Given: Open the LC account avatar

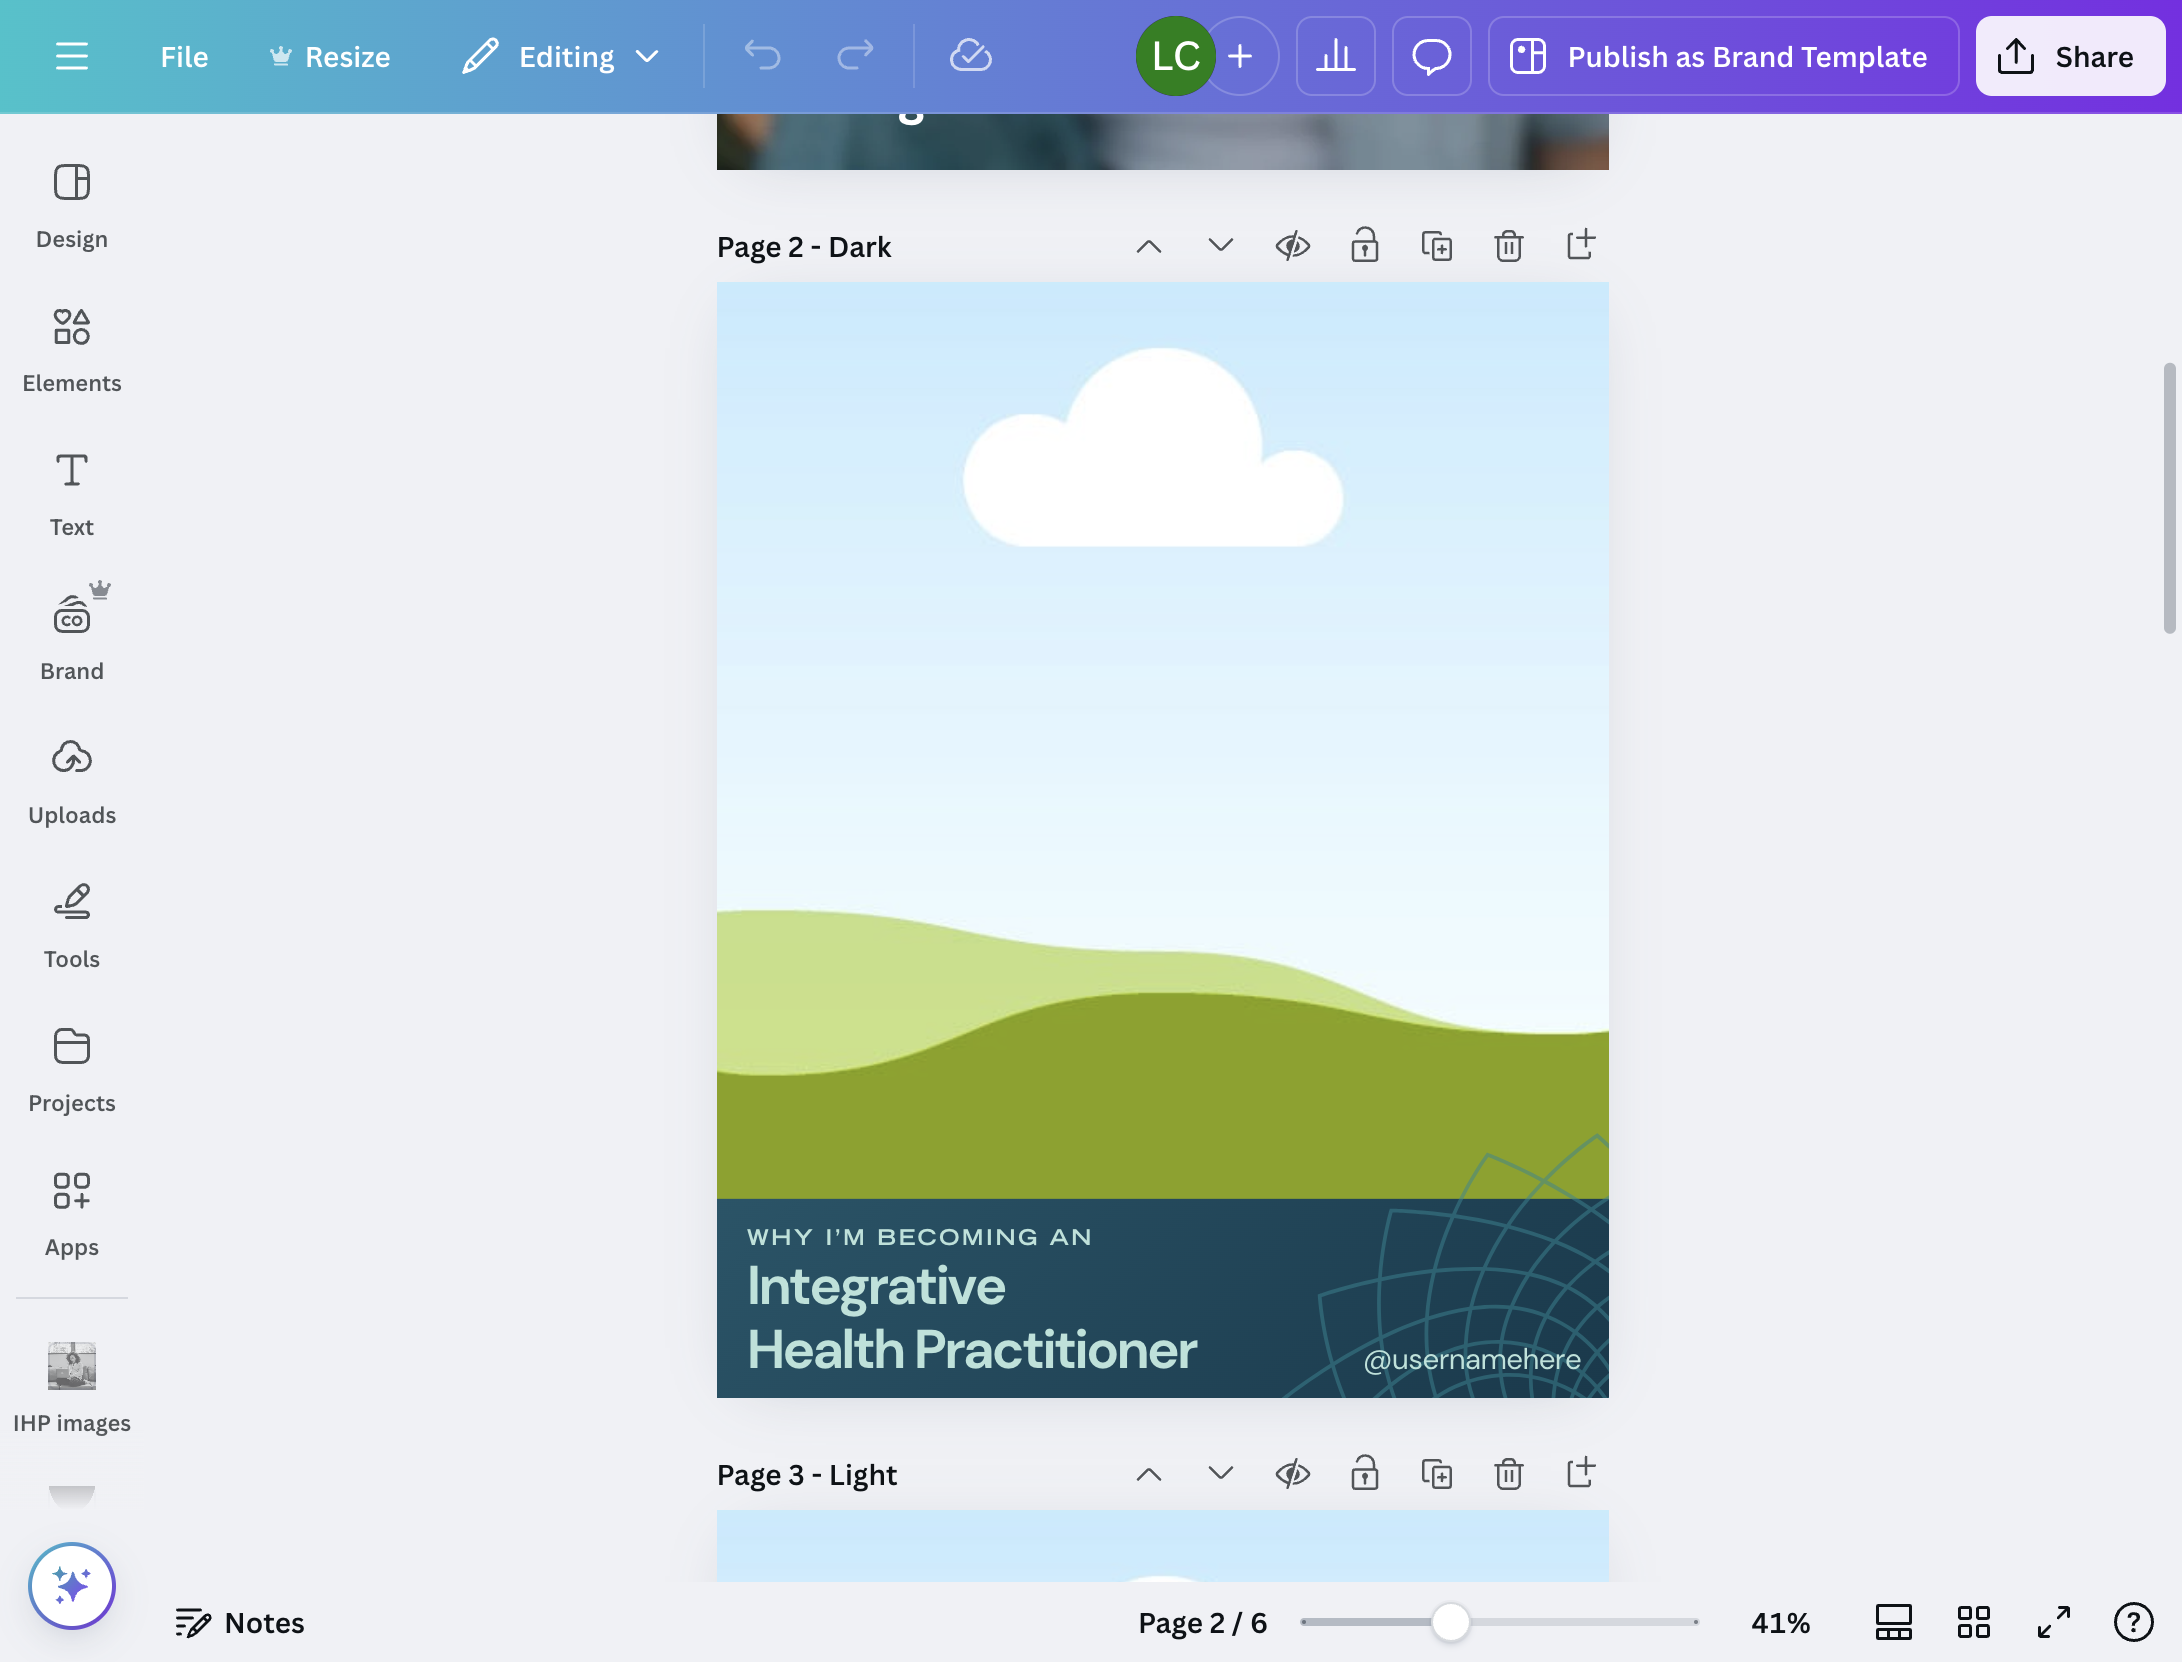Looking at the screenshot, I should (x=1175, y=56).
